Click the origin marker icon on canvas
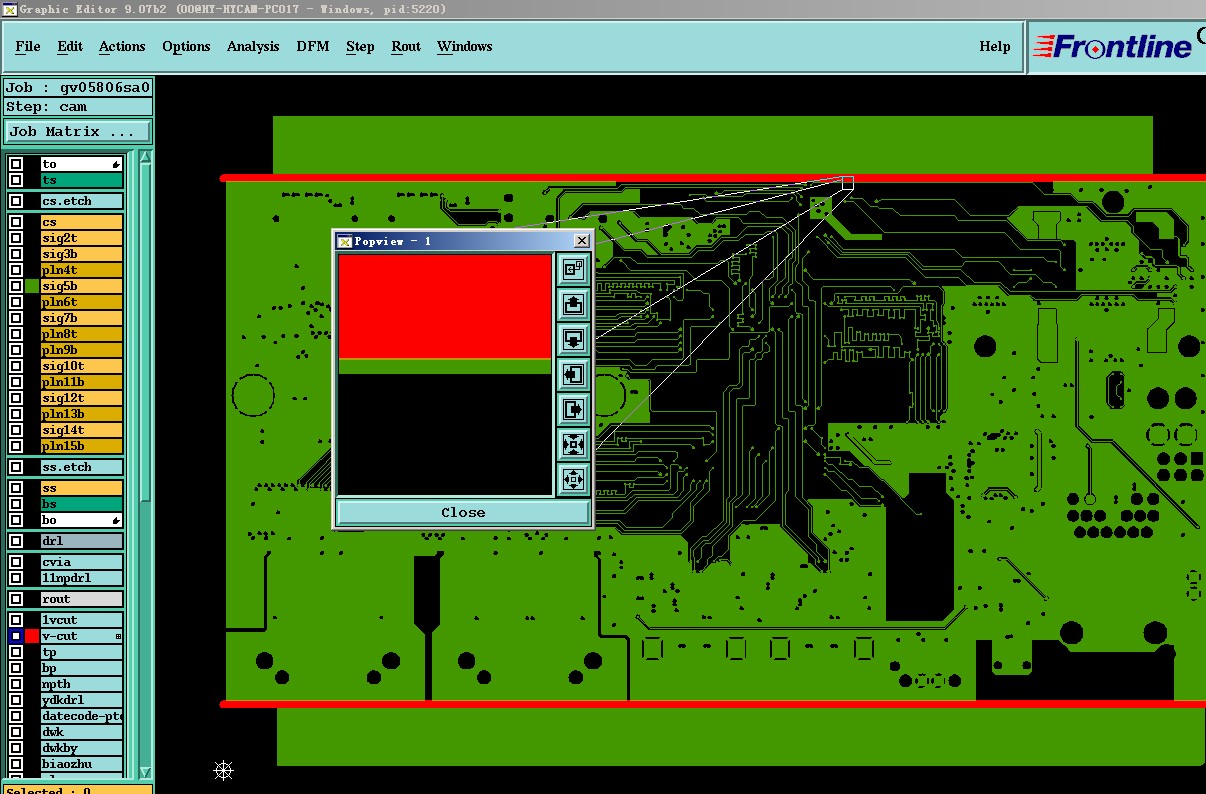 coord(224,769)
